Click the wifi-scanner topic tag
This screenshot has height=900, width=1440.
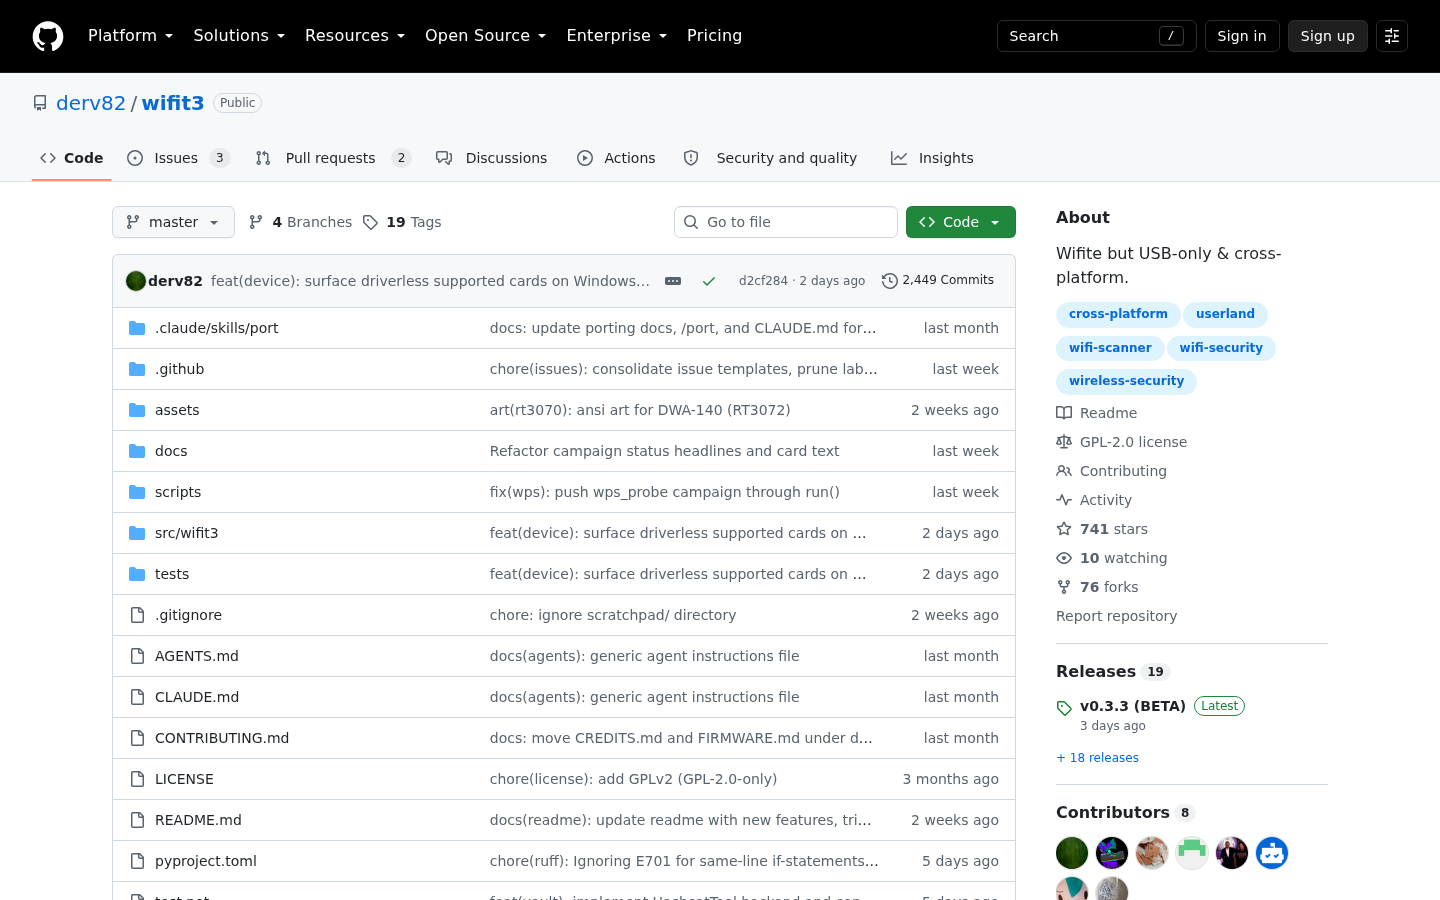[x=1110, y=348]
